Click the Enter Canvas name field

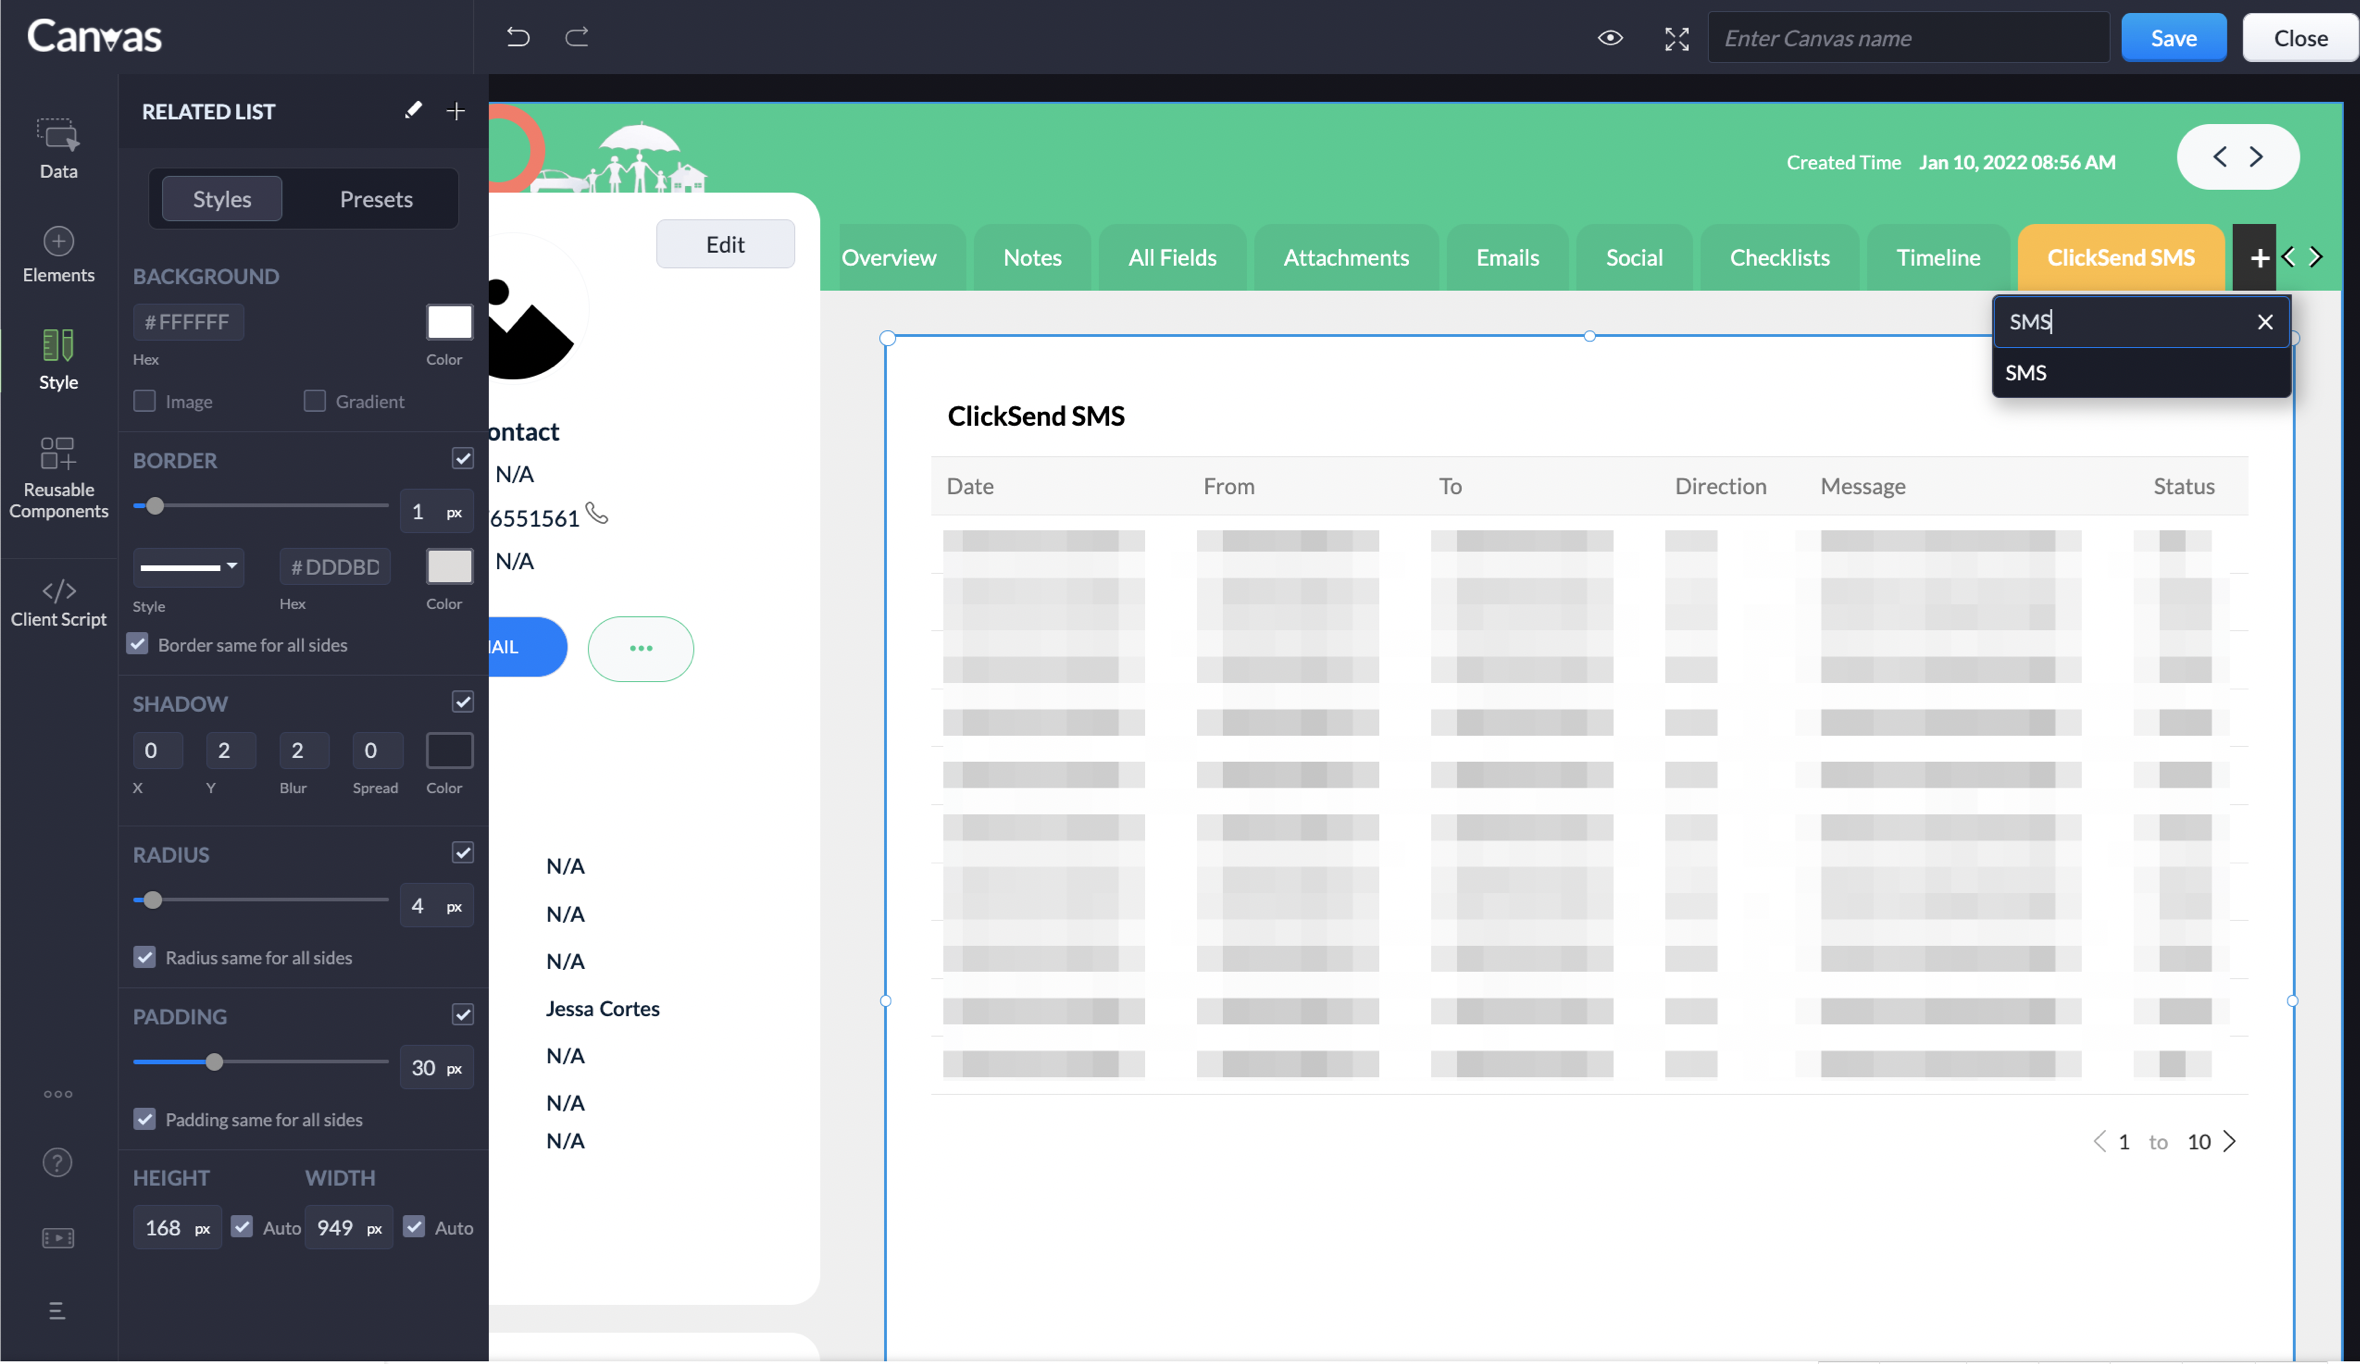coord(1909,38)
